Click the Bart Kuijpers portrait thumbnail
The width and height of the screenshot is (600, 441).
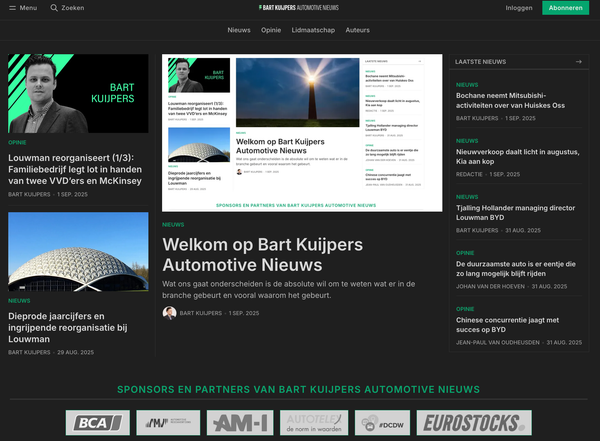[x=78, y=93]
